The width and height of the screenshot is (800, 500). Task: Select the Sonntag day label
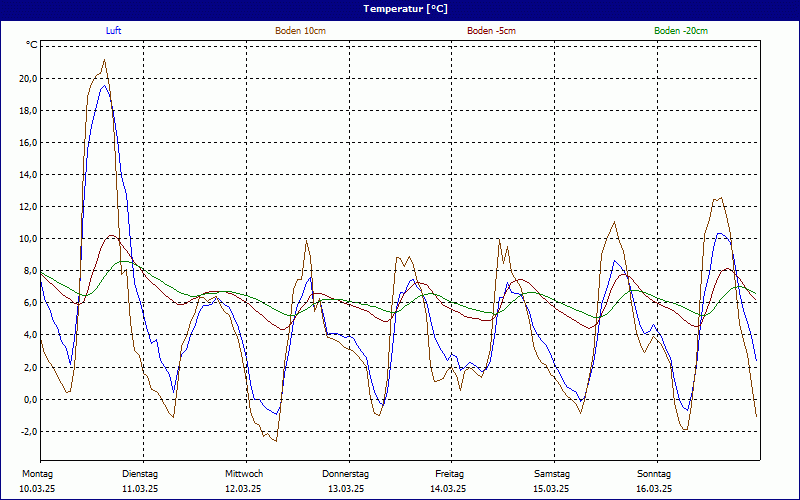tap(654, 474)
